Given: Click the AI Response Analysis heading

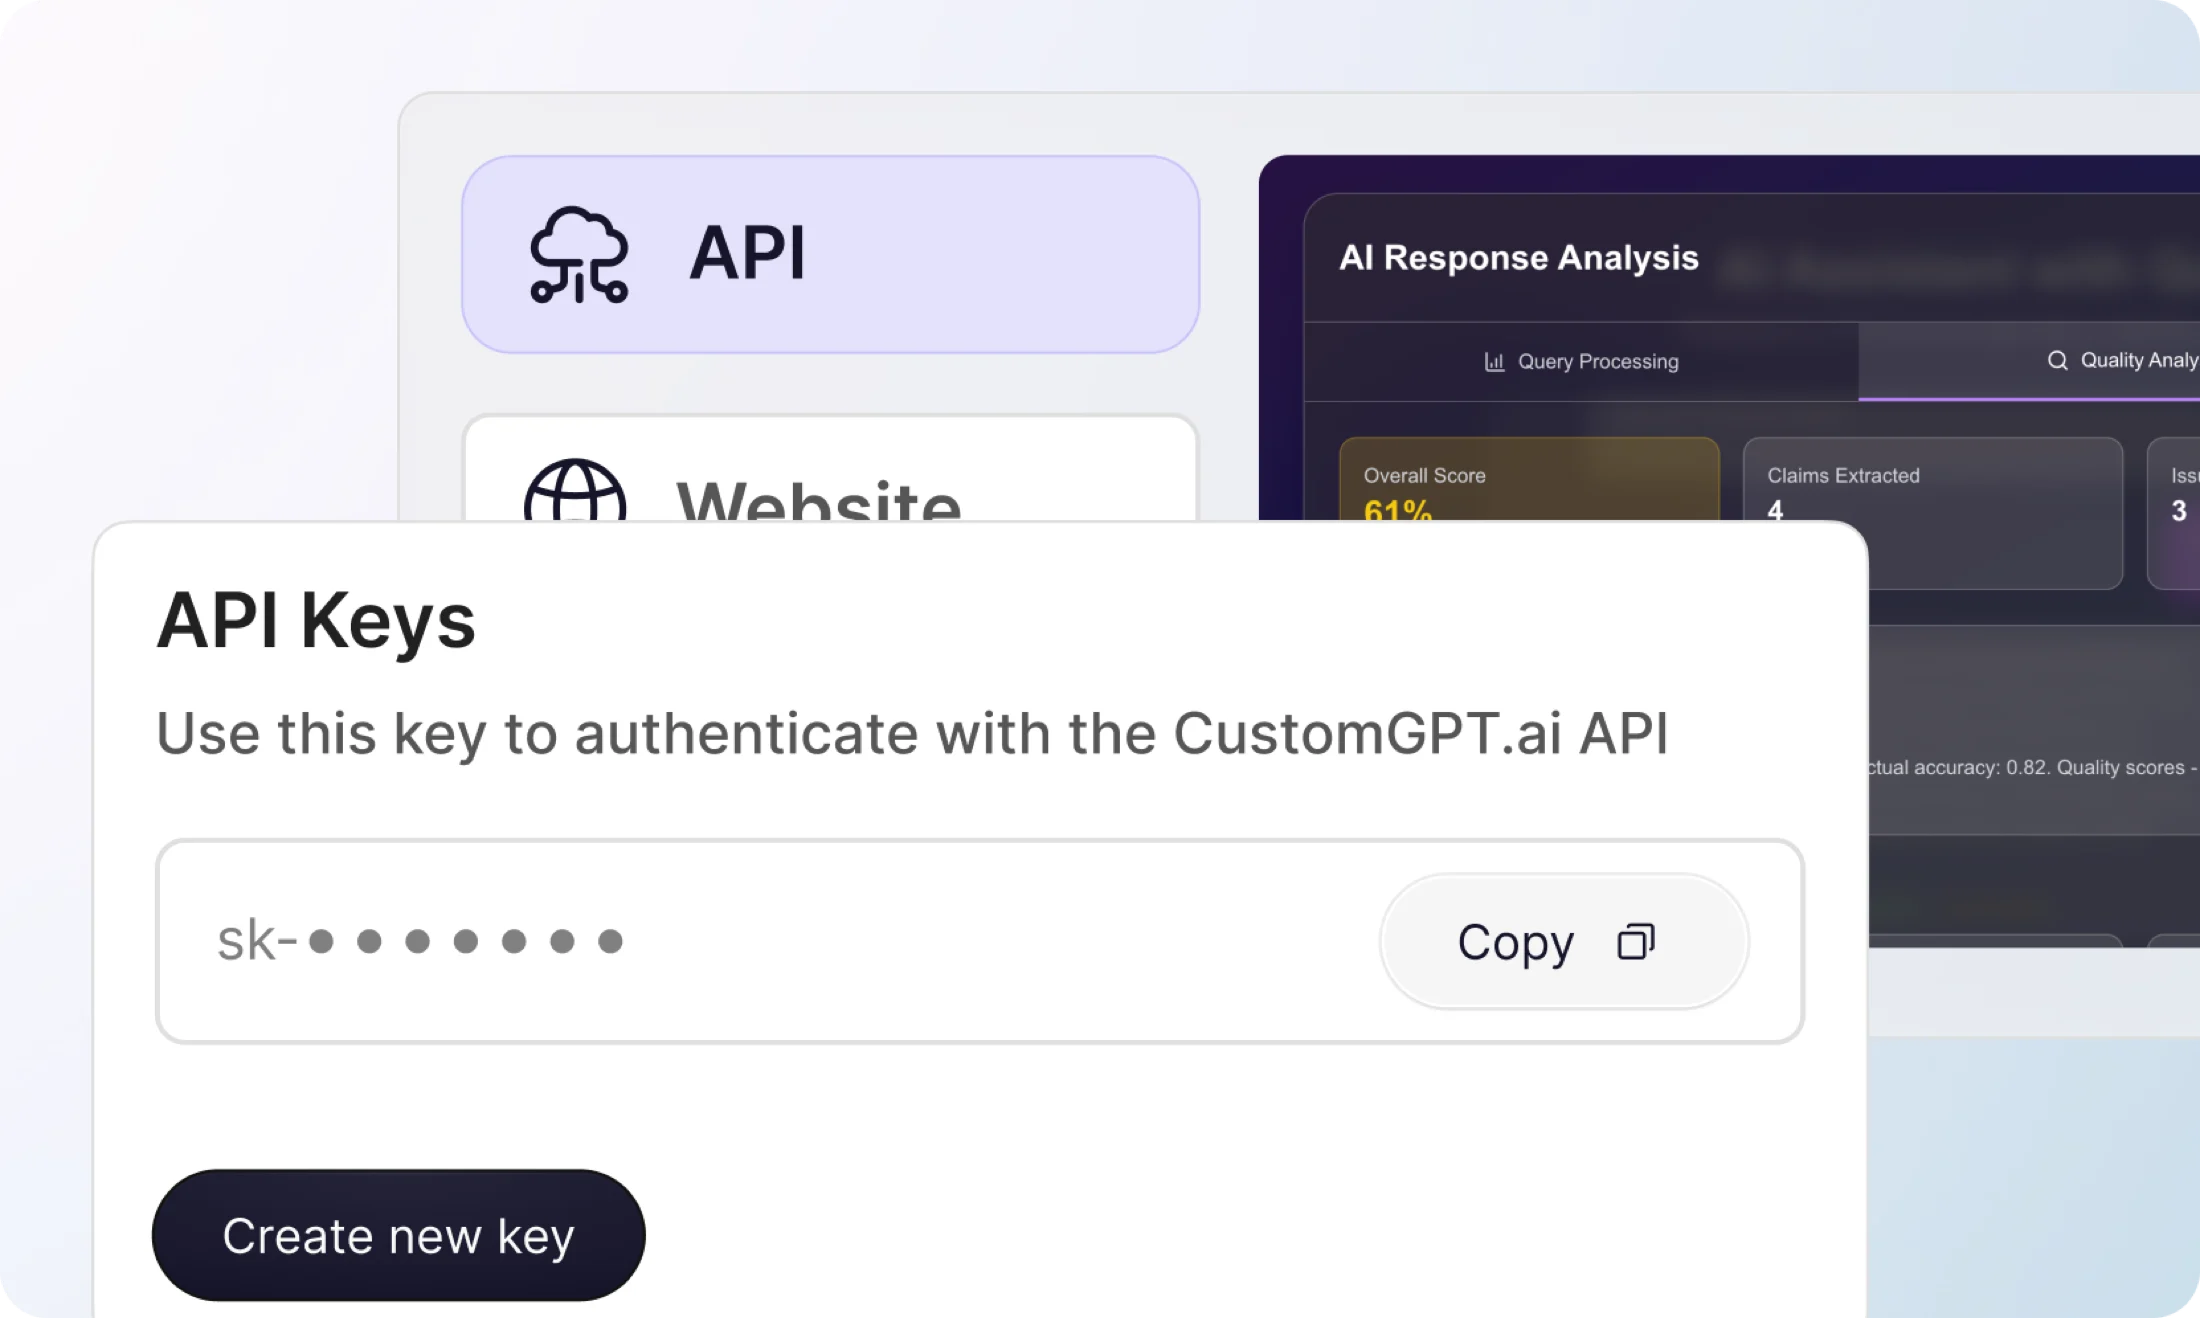Looking at the screenshot, I should (1518, 258).
